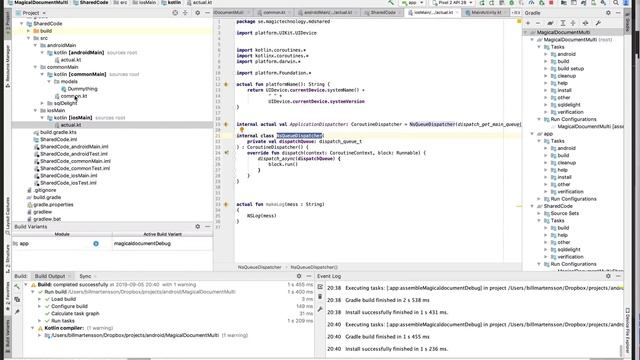The width and height of the screenshot is (640, 360).
Task: Select NoQueueDispatcher in editor breadcrumb
Action: tap(260, 267)
